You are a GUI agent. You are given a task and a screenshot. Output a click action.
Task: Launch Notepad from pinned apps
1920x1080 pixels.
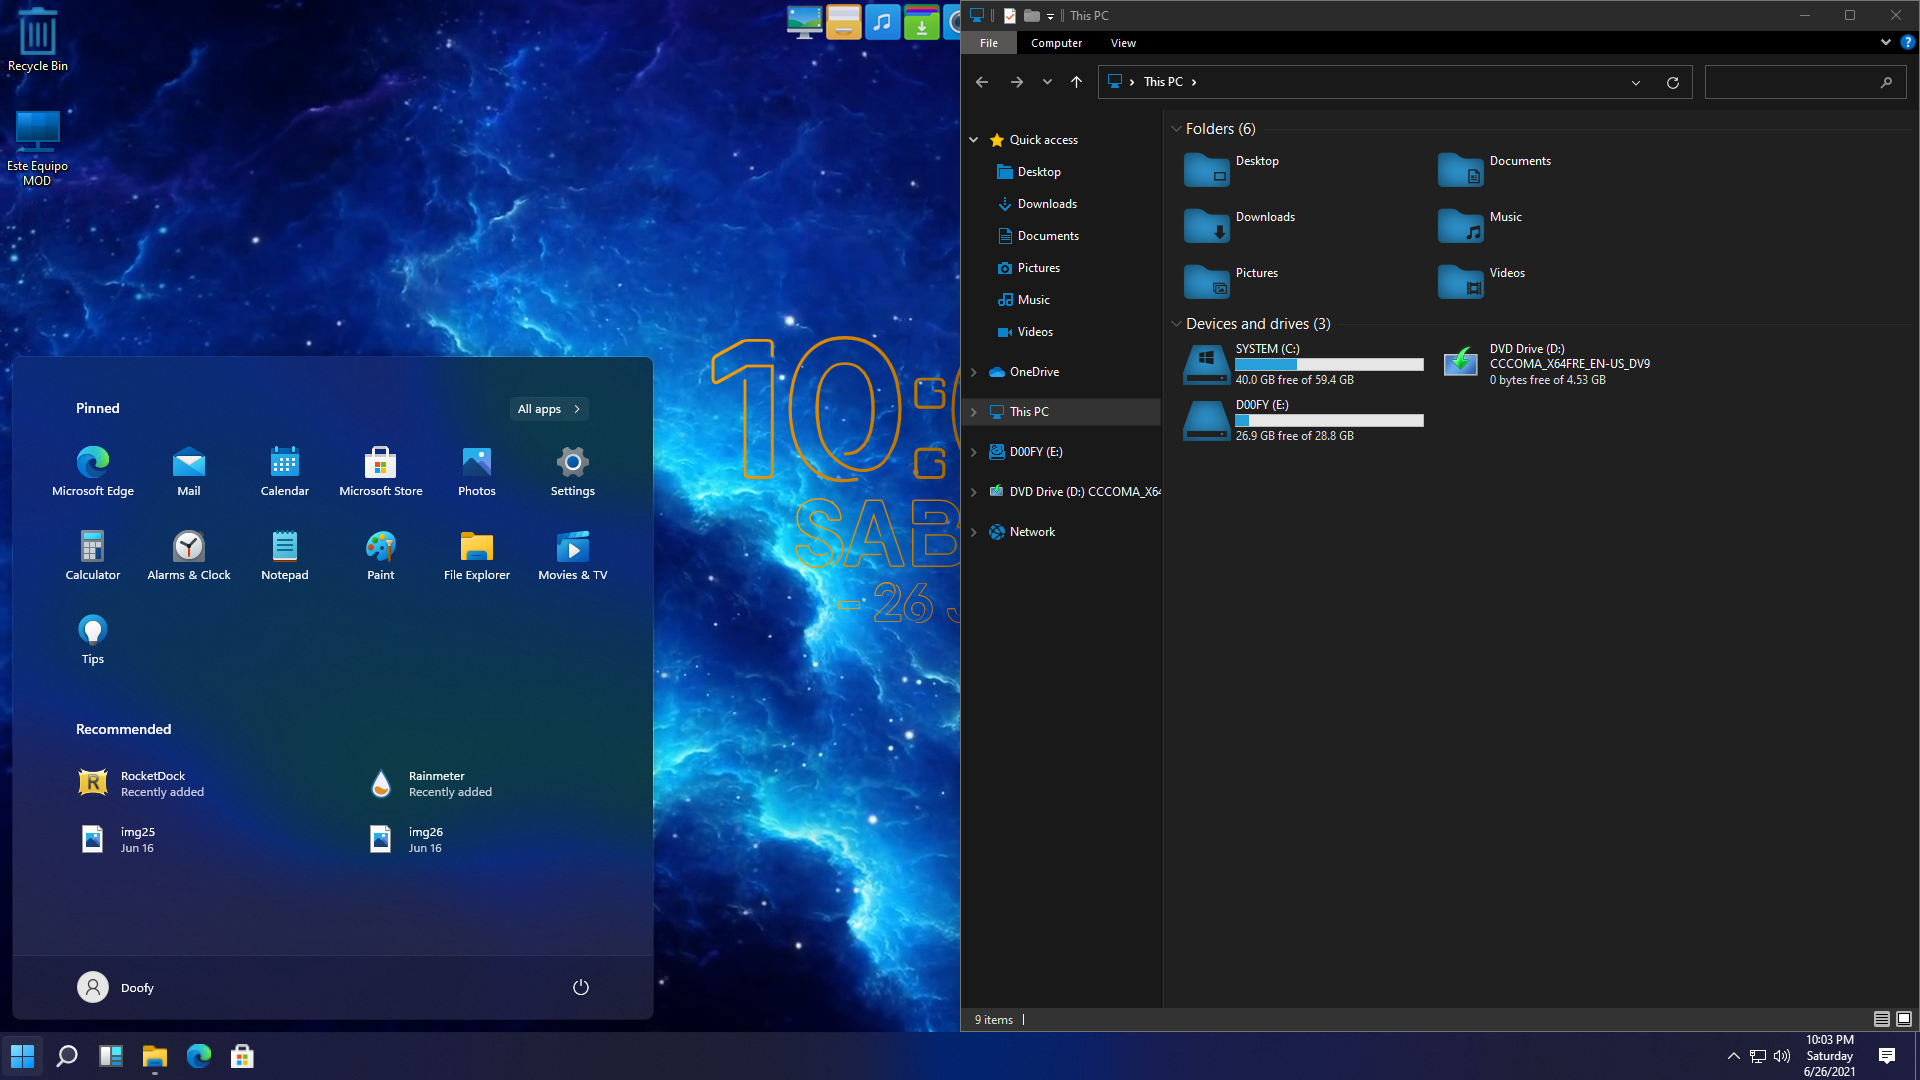coord(285,554)
